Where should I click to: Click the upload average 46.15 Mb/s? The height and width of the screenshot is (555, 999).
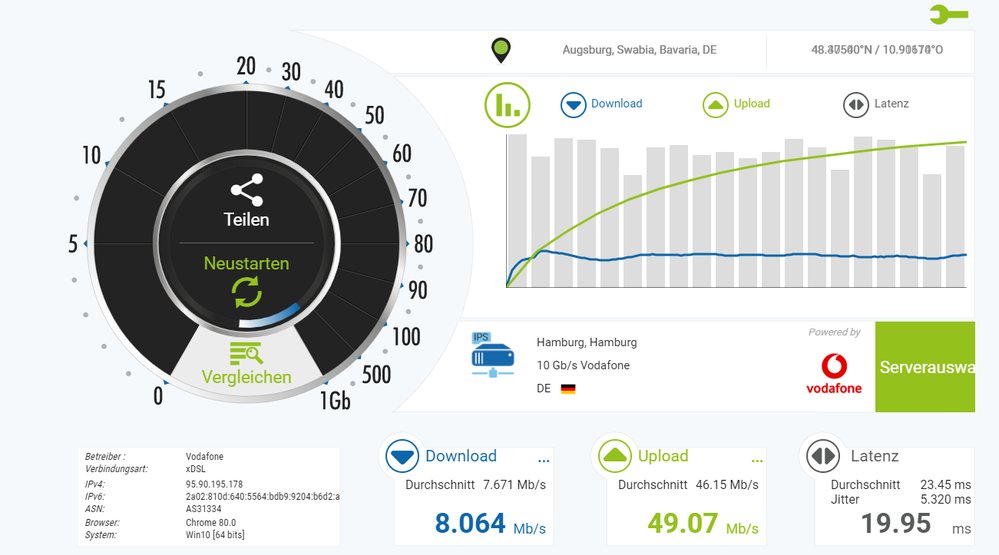tap(727, 485)
